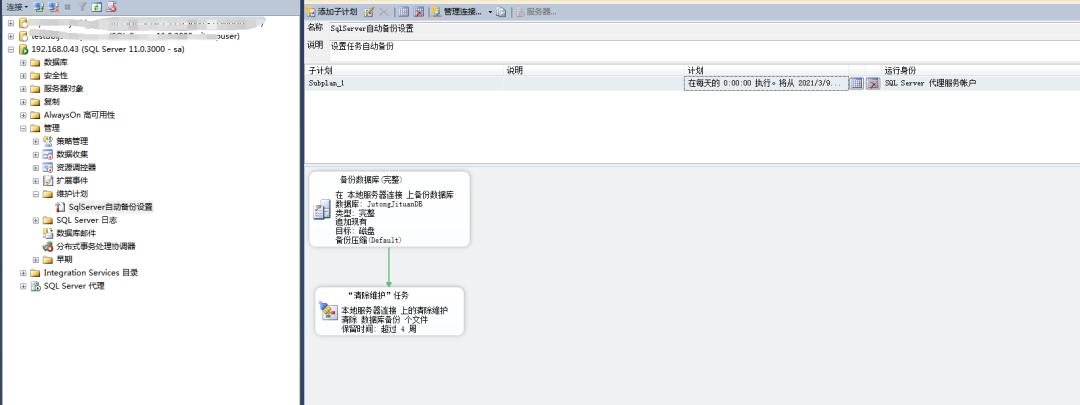This screenshot has height=405, width=1080.
Task: Click the maintenance cleanup task icon
Action: pos(328,311)
